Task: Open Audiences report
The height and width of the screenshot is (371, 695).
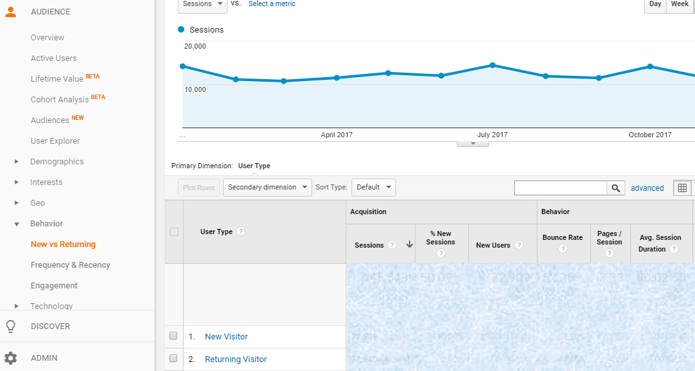Action: 50,120
